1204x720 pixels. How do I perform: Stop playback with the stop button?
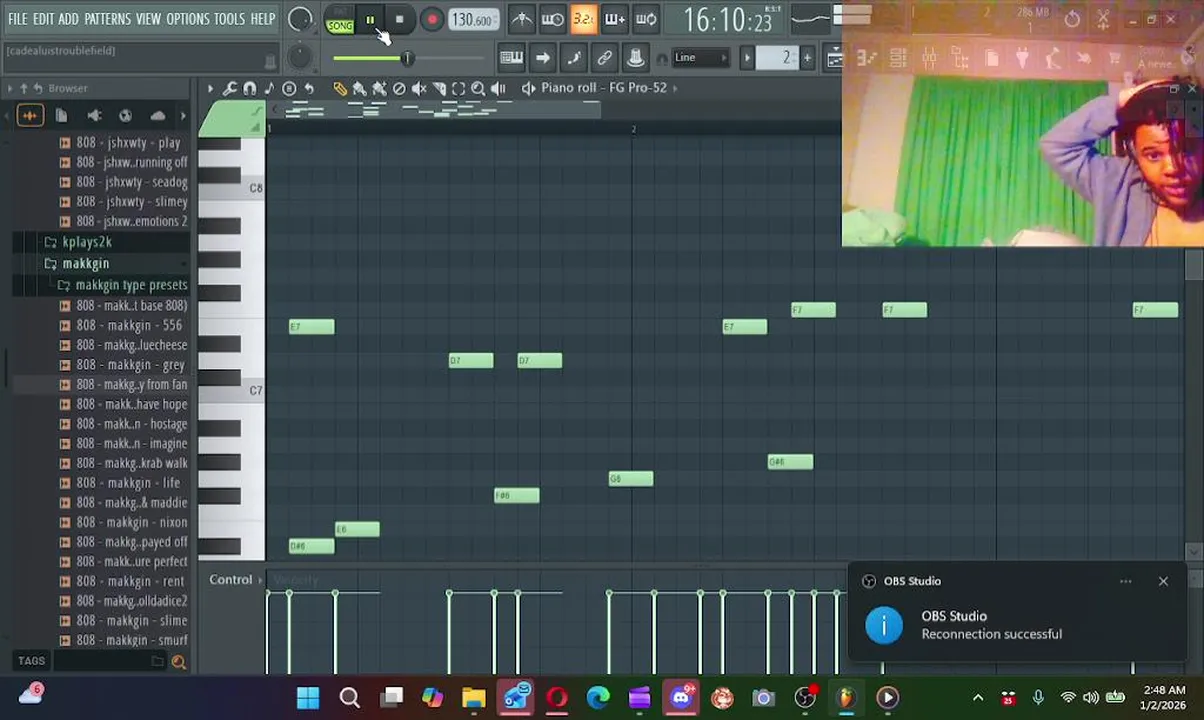pos(399,20)
